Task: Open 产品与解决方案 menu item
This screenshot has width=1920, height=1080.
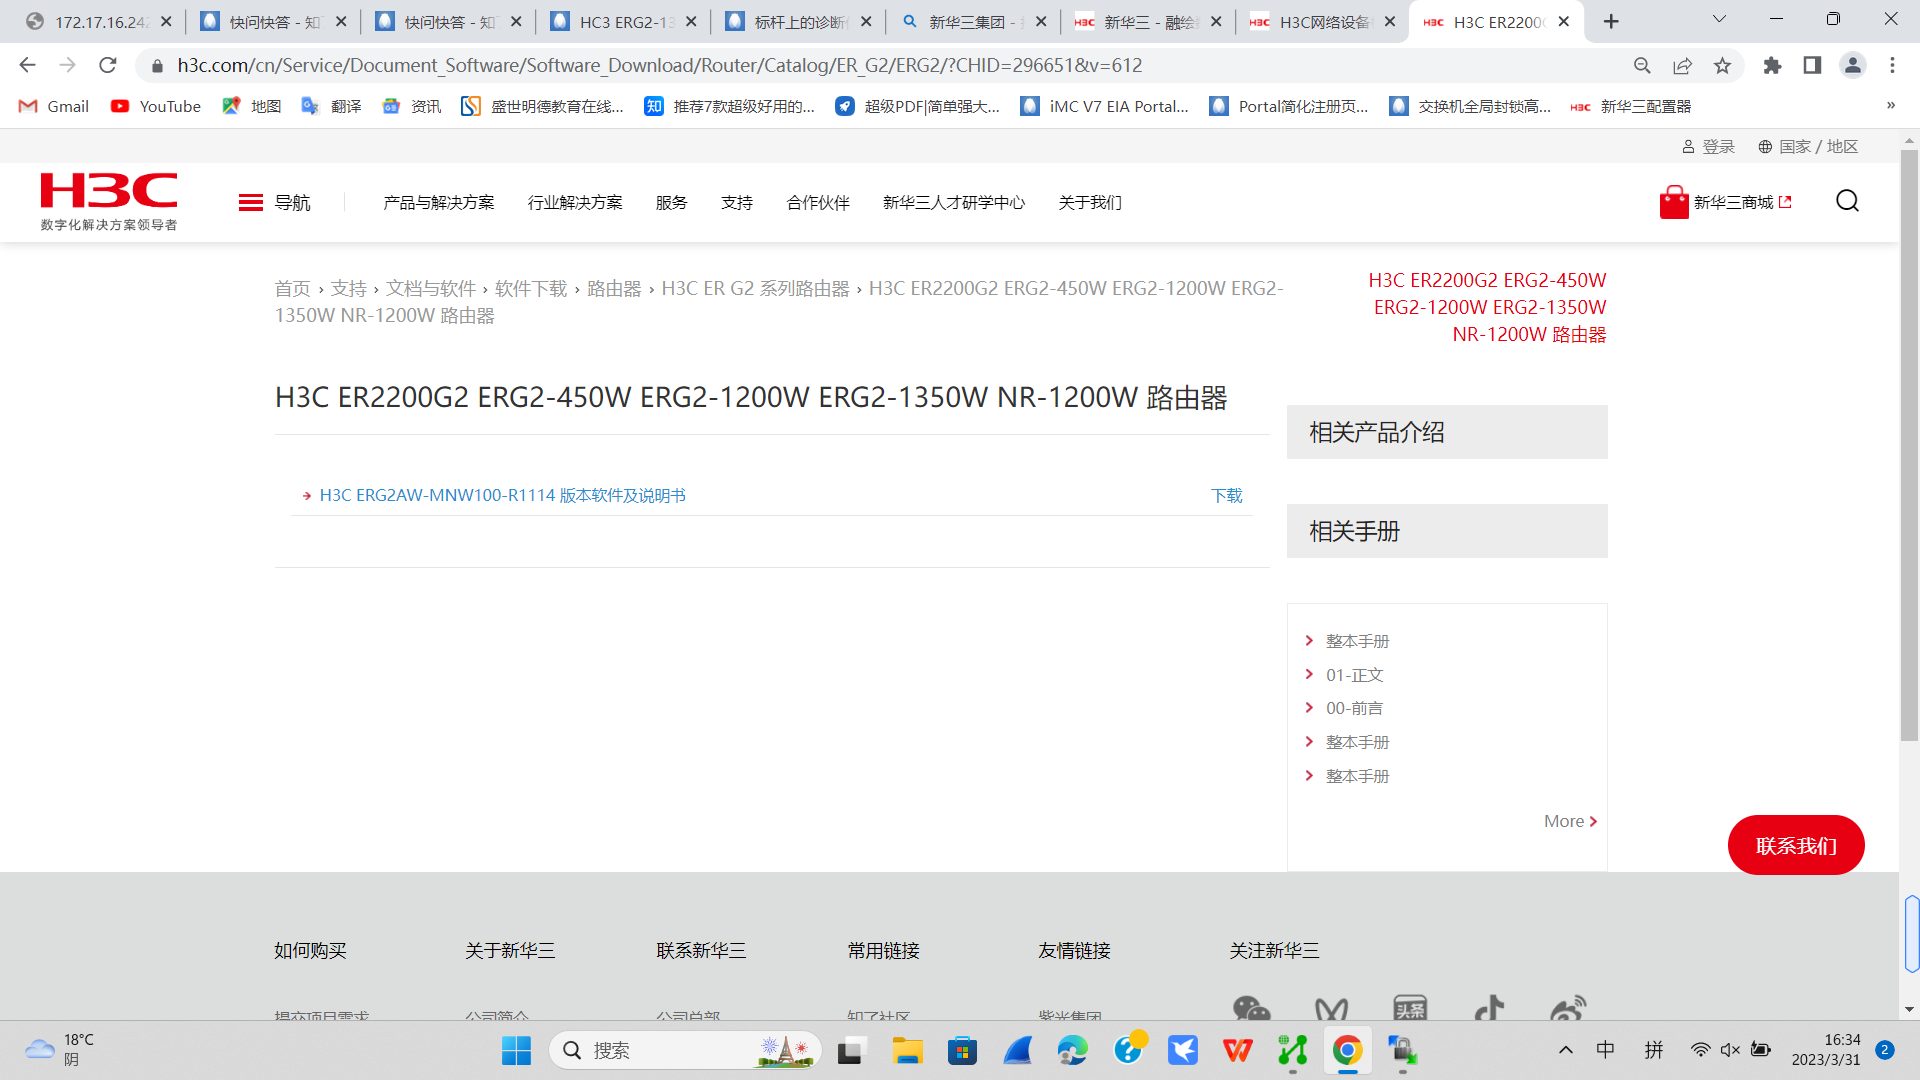Action: (x=438, y=202)
